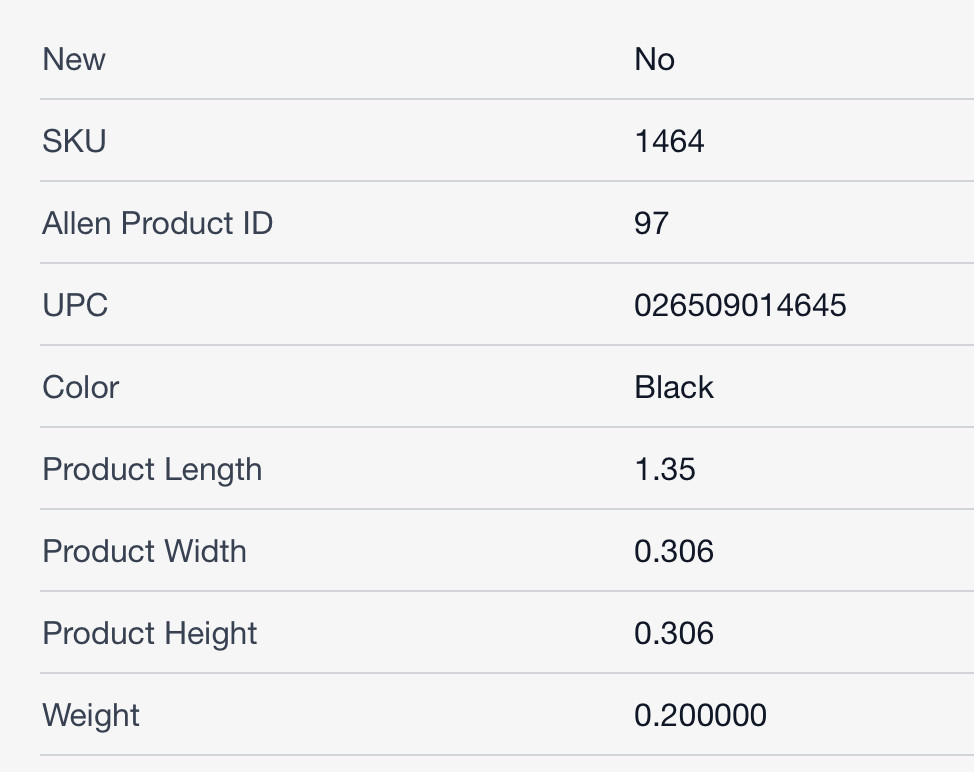Select the UPC code 026509014645
The height and width of the screenshot is (772, 974).
(740, 305)
